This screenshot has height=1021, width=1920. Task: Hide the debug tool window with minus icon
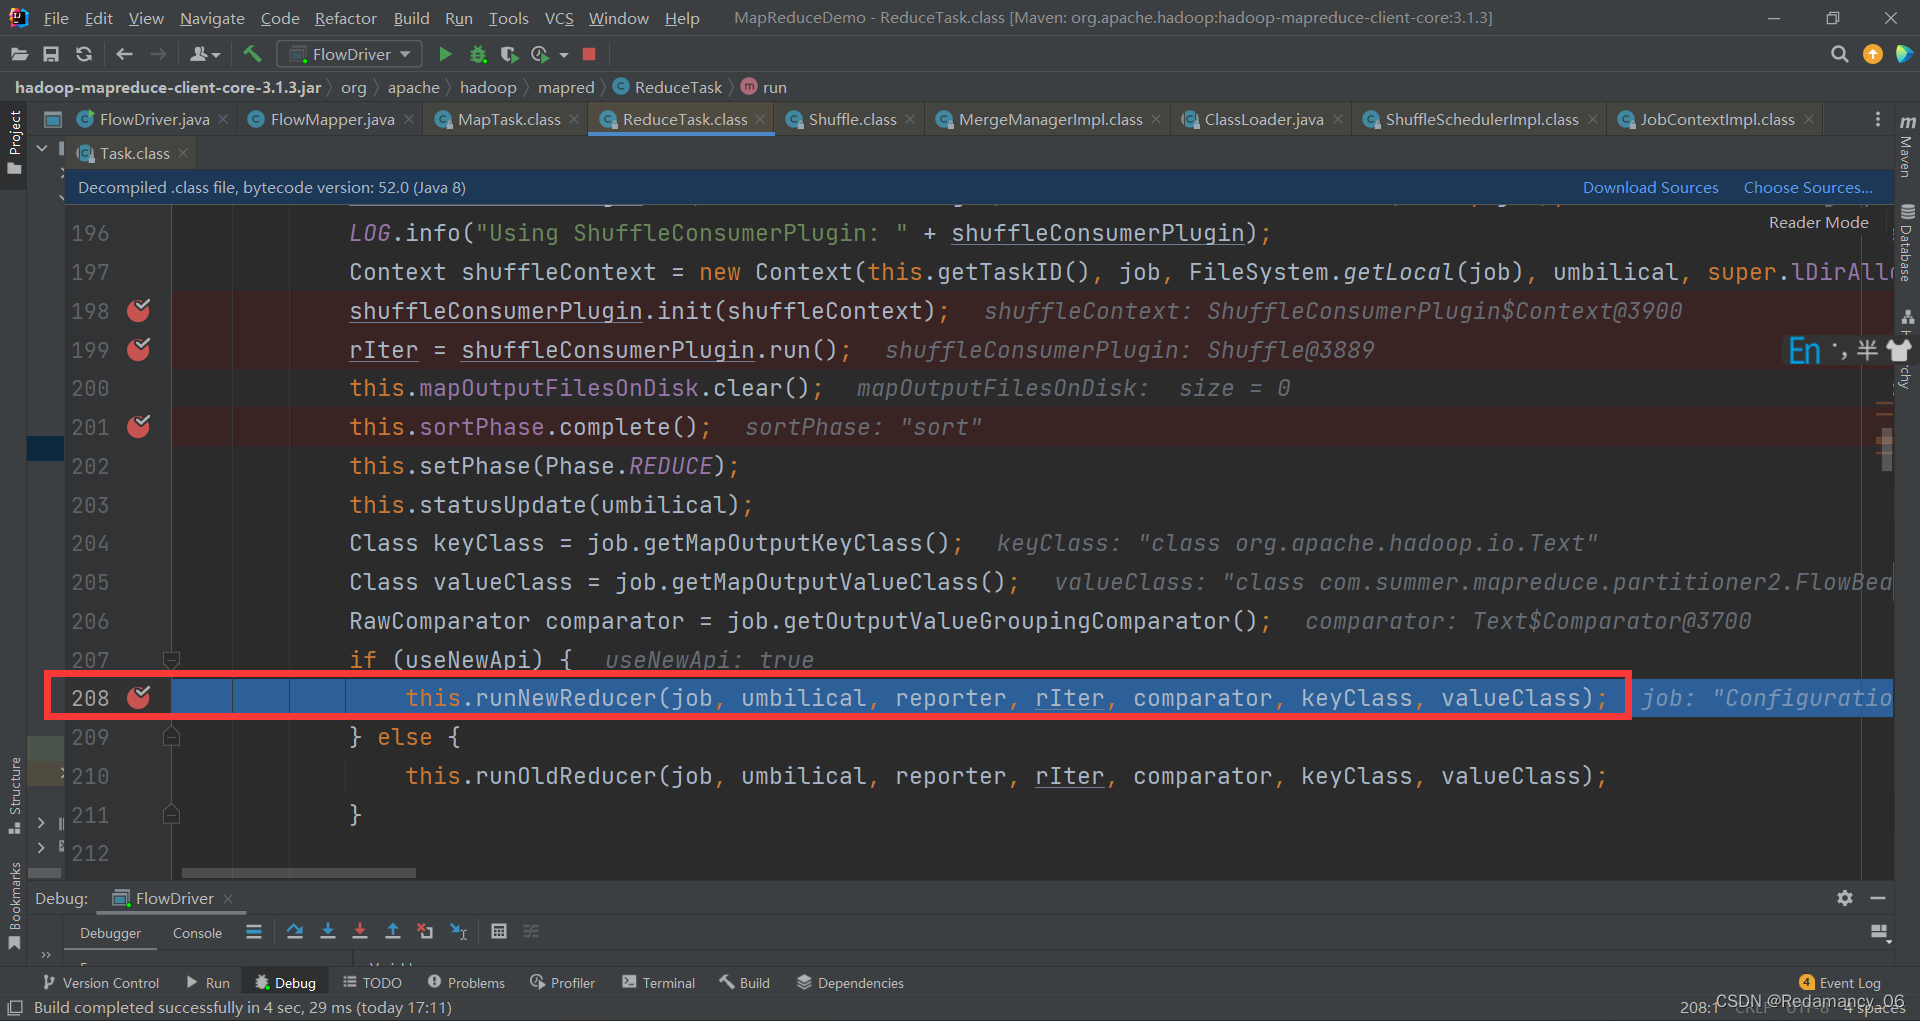point(1878,898)
